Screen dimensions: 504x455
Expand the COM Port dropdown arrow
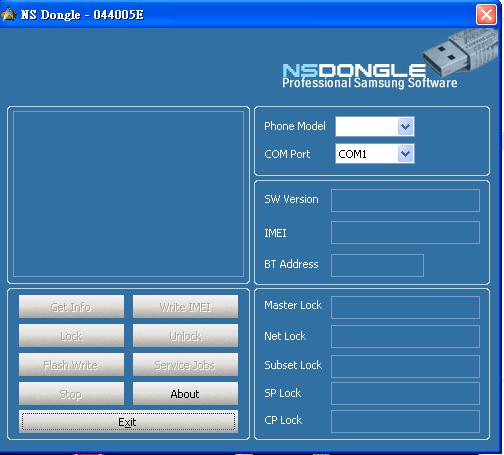pos(406,154)
